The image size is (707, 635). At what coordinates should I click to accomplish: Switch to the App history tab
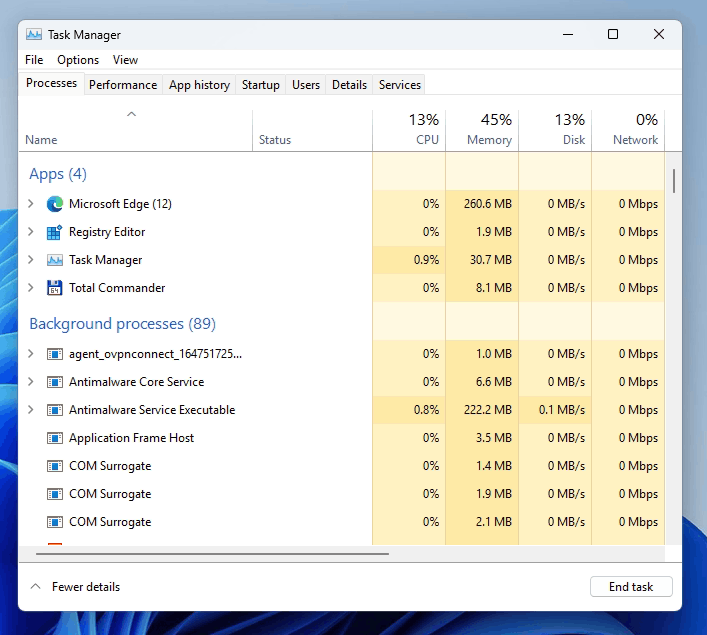pyautogui.click(x=199, y=85)
